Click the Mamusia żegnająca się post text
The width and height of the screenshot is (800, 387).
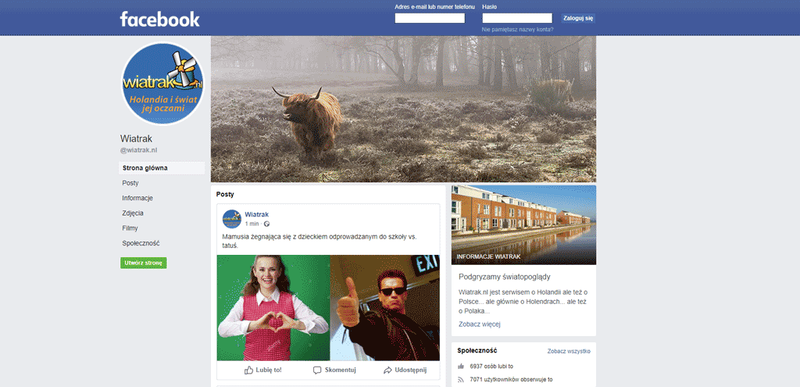[x=320, y=241]
